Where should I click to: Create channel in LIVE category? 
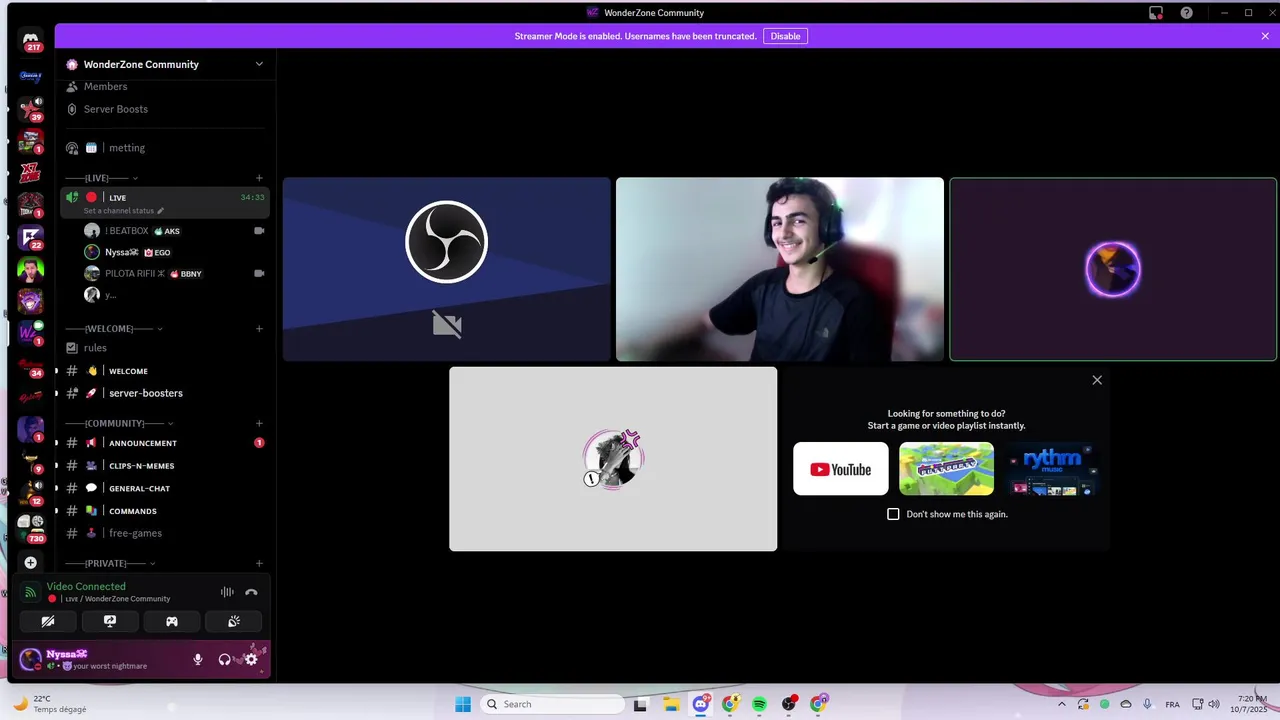coord(259,178)
